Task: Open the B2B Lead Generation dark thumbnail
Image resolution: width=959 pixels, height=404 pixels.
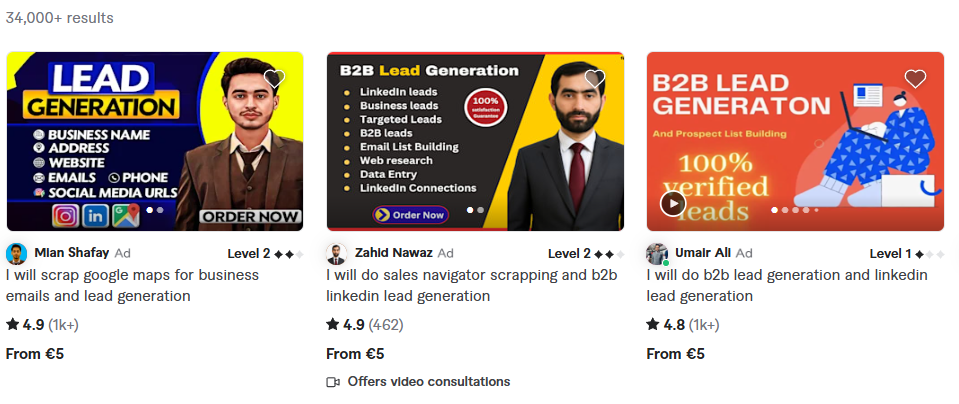Action: coord(475,141)
